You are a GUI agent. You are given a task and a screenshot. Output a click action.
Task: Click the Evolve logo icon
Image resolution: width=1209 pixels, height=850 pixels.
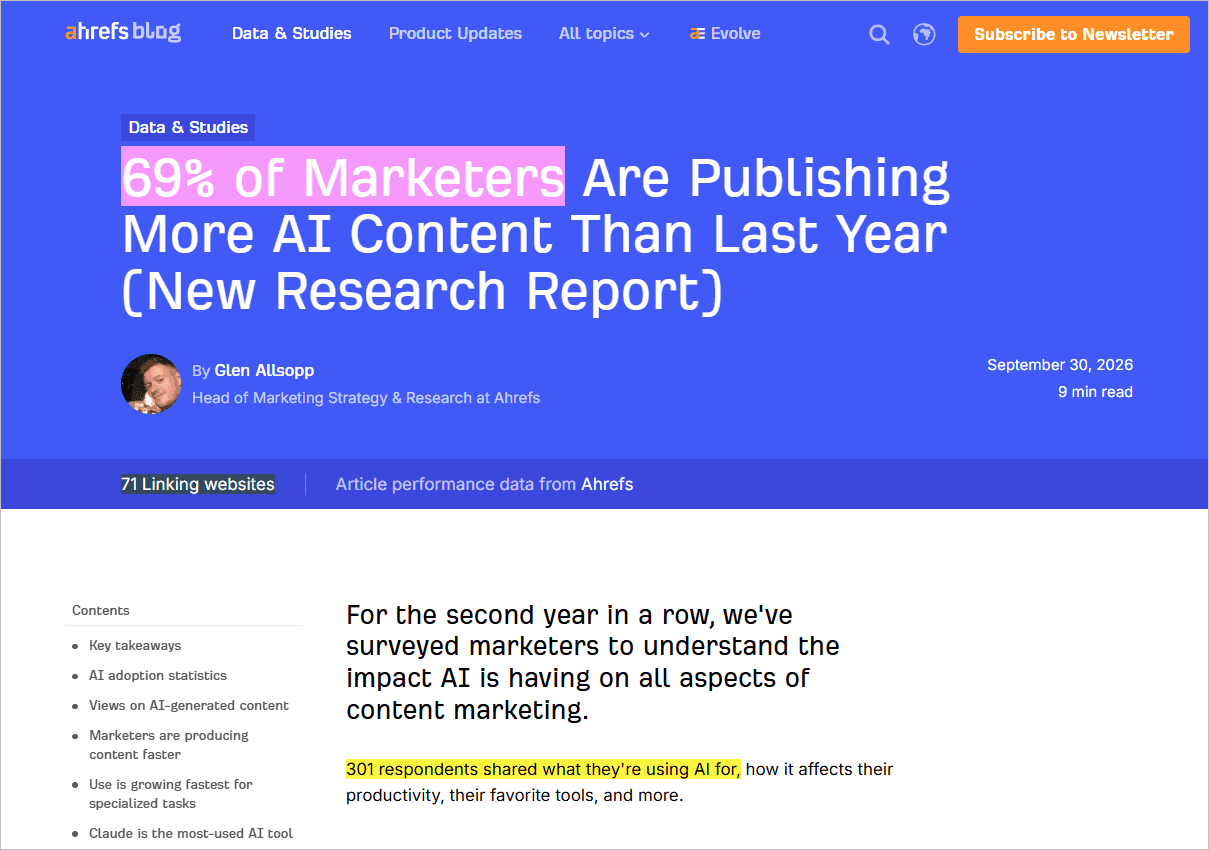[697, 34]
